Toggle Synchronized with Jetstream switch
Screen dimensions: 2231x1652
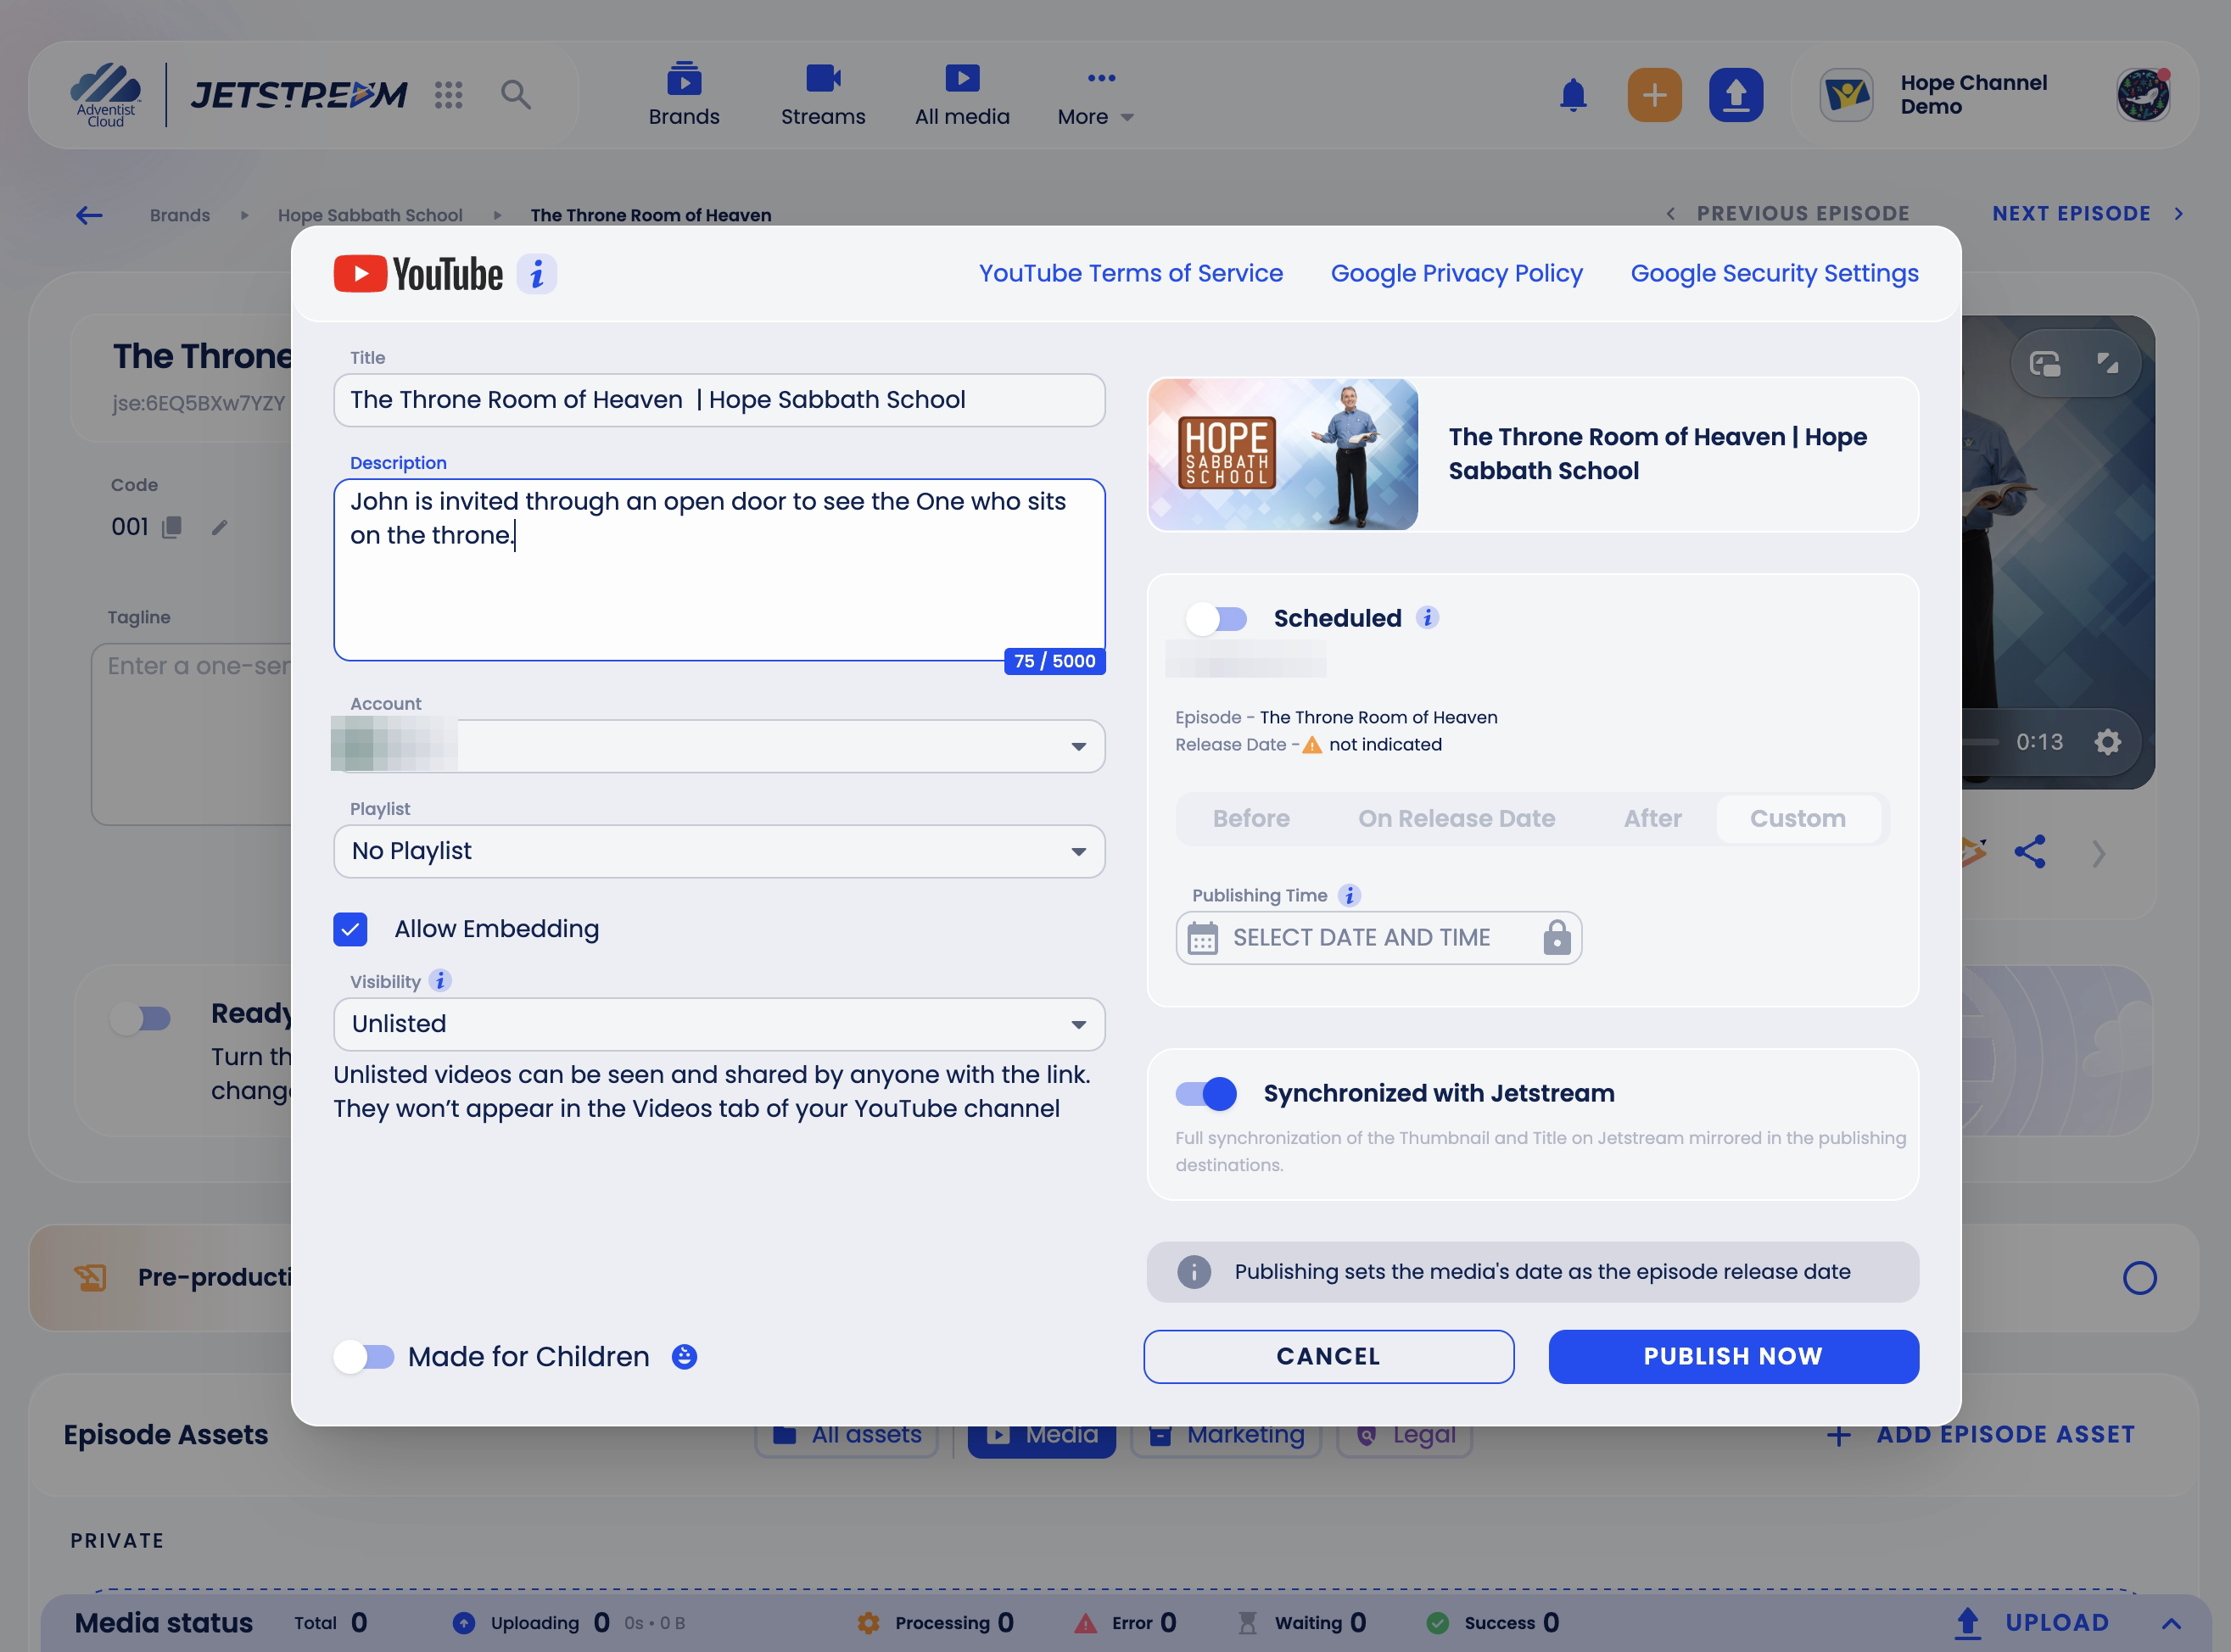point(1206,1093)
